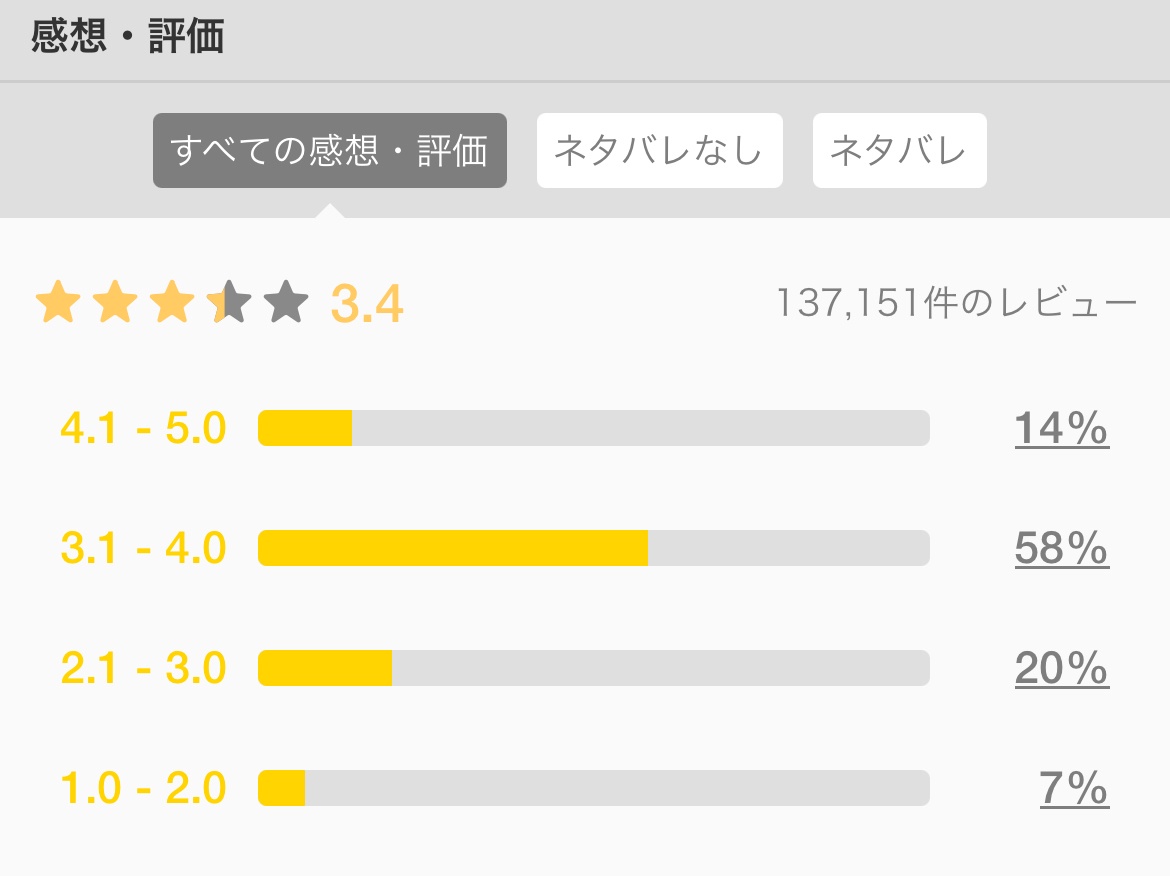Click the 4.1 - 5.0 rating bar

coord(593,428)
